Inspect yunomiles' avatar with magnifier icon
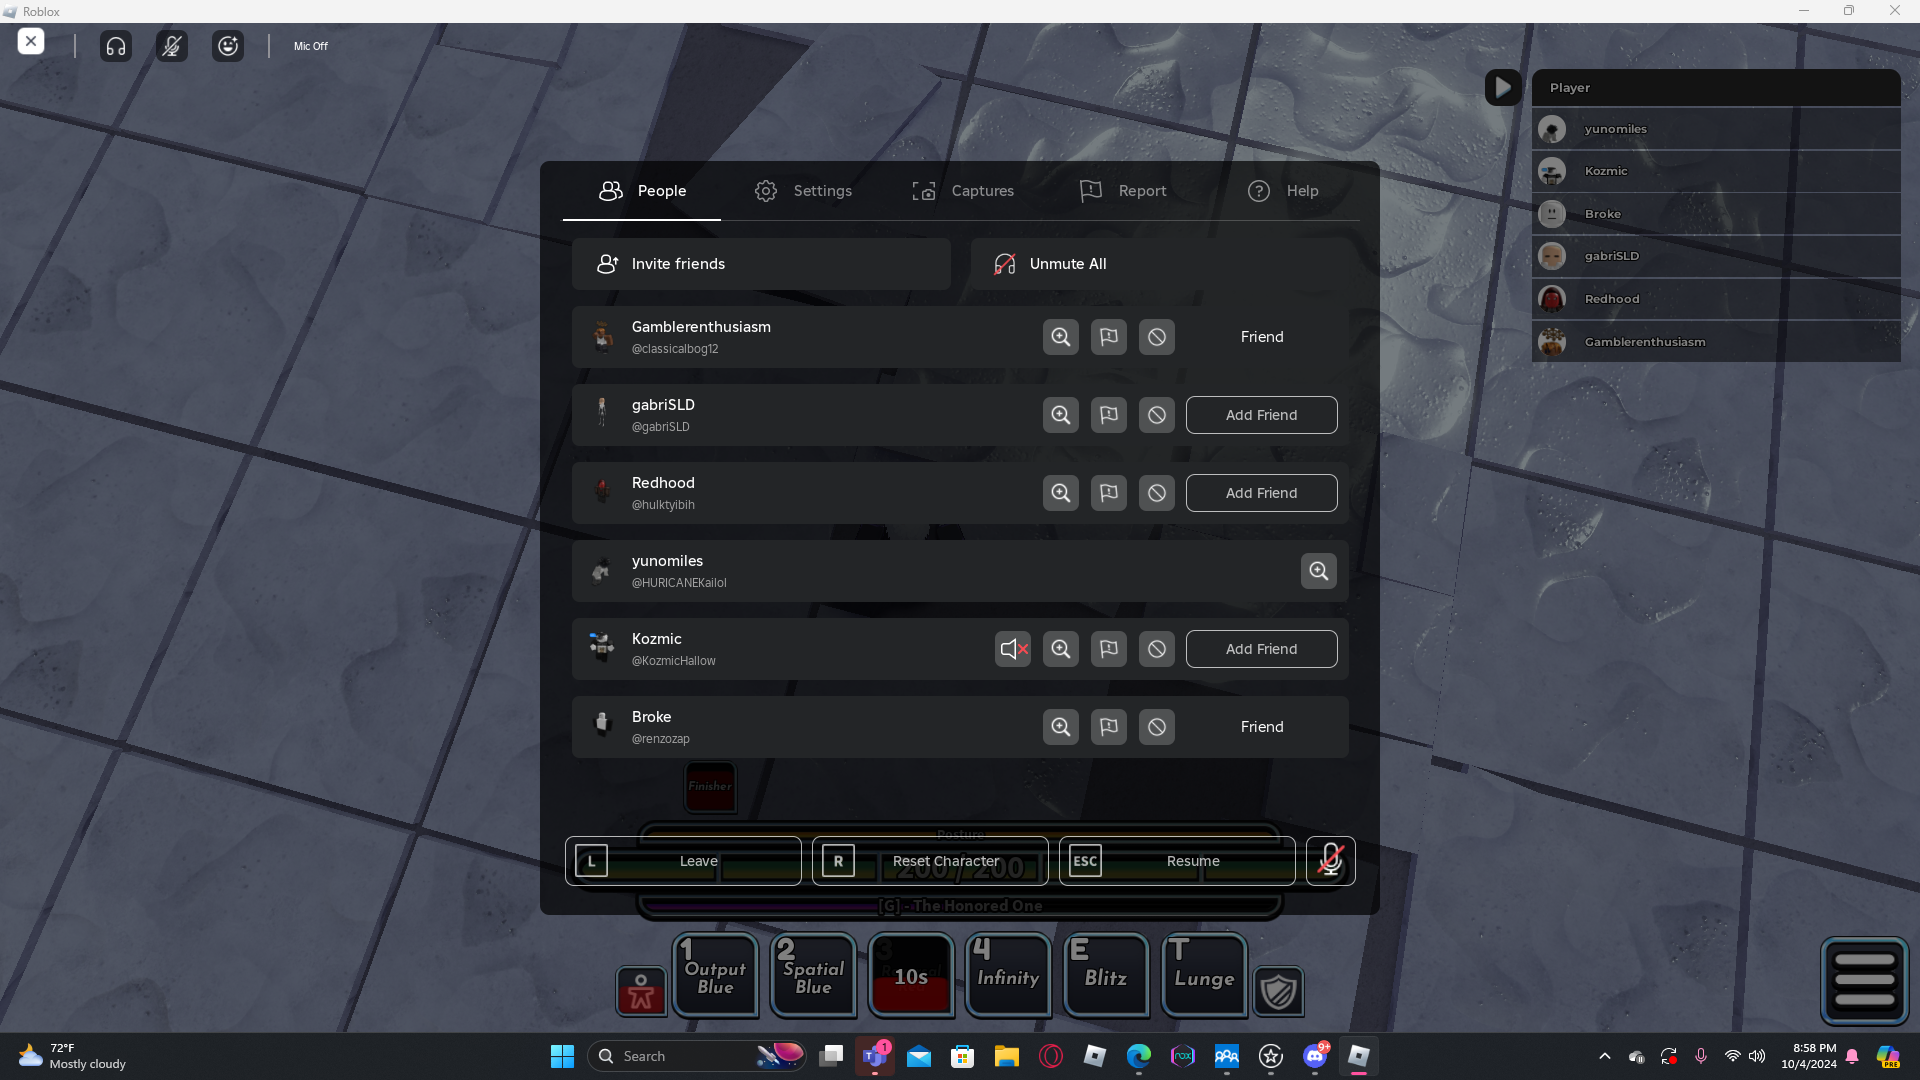 [1319, 571]
